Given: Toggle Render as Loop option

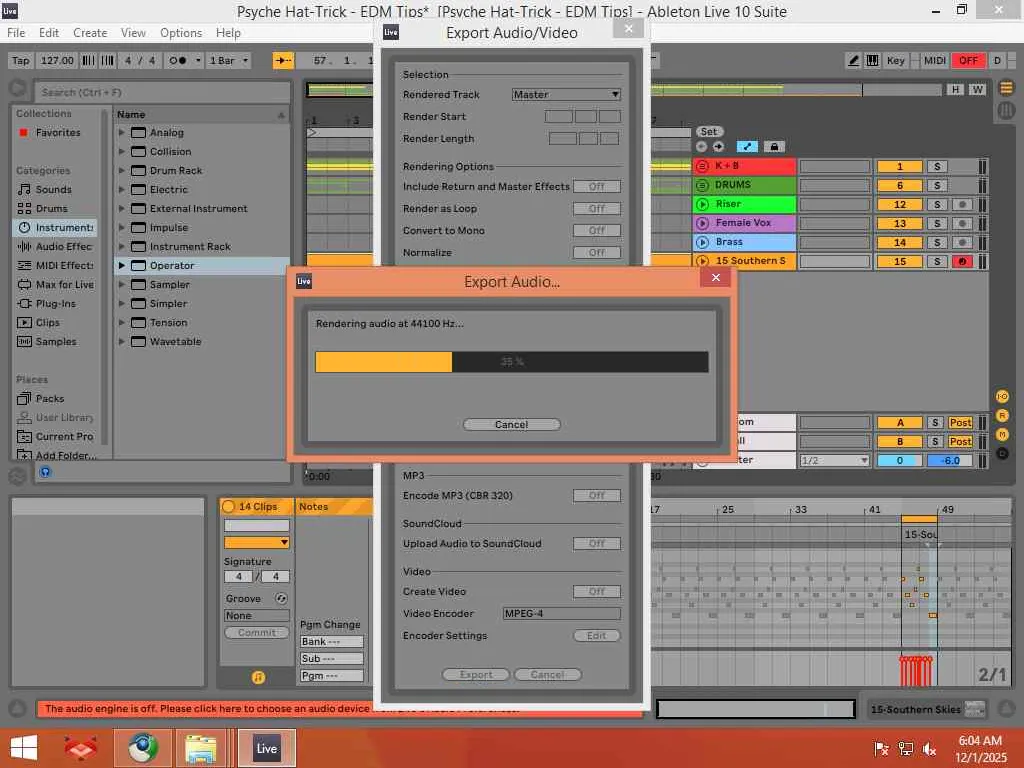Looking at the screenshot, I should 596,209.
